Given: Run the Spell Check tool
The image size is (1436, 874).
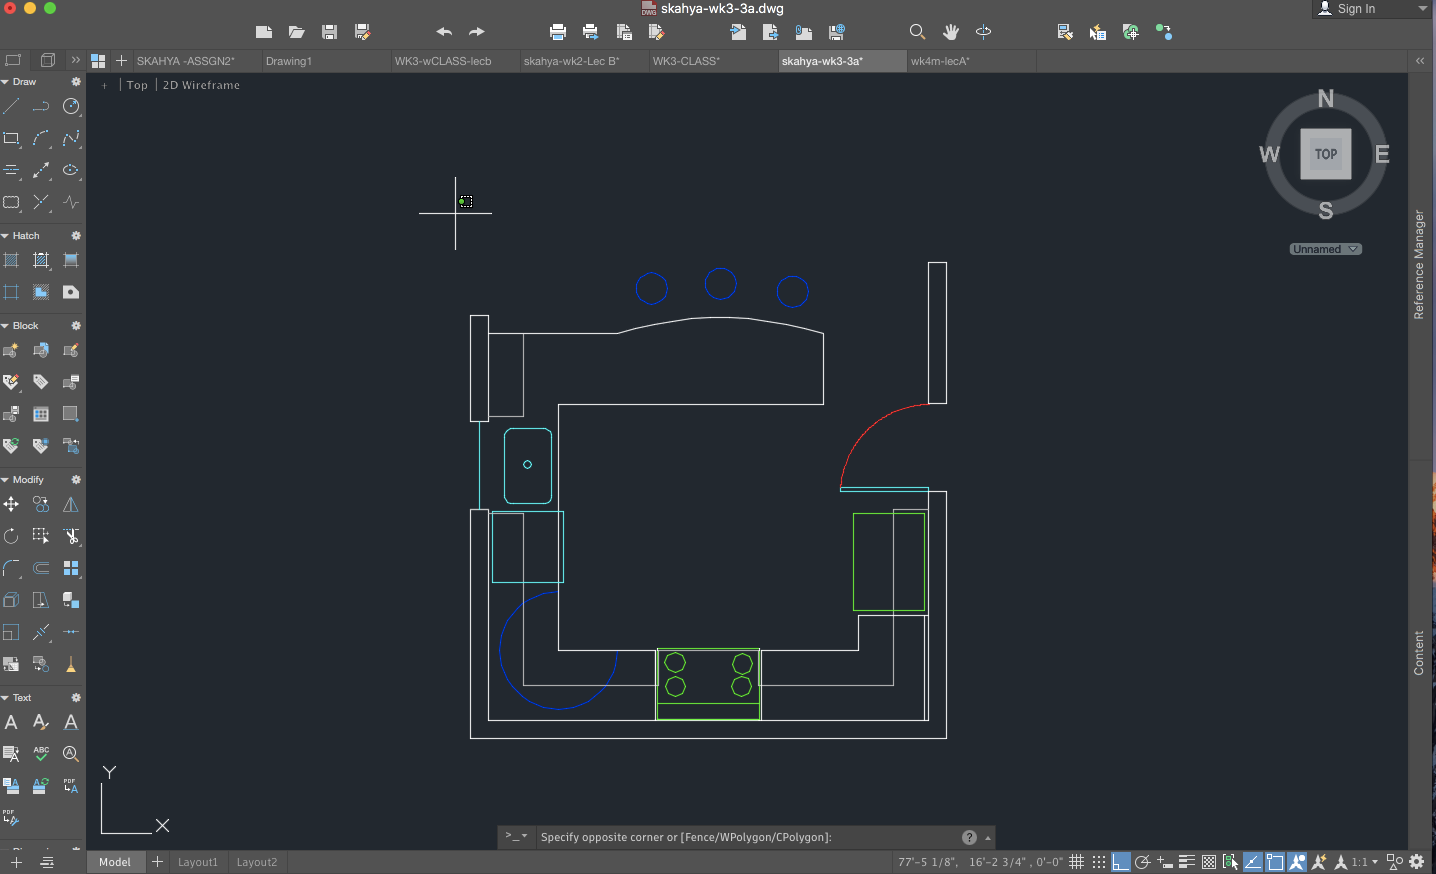Looking at the screenshot, I should (41, 755).
